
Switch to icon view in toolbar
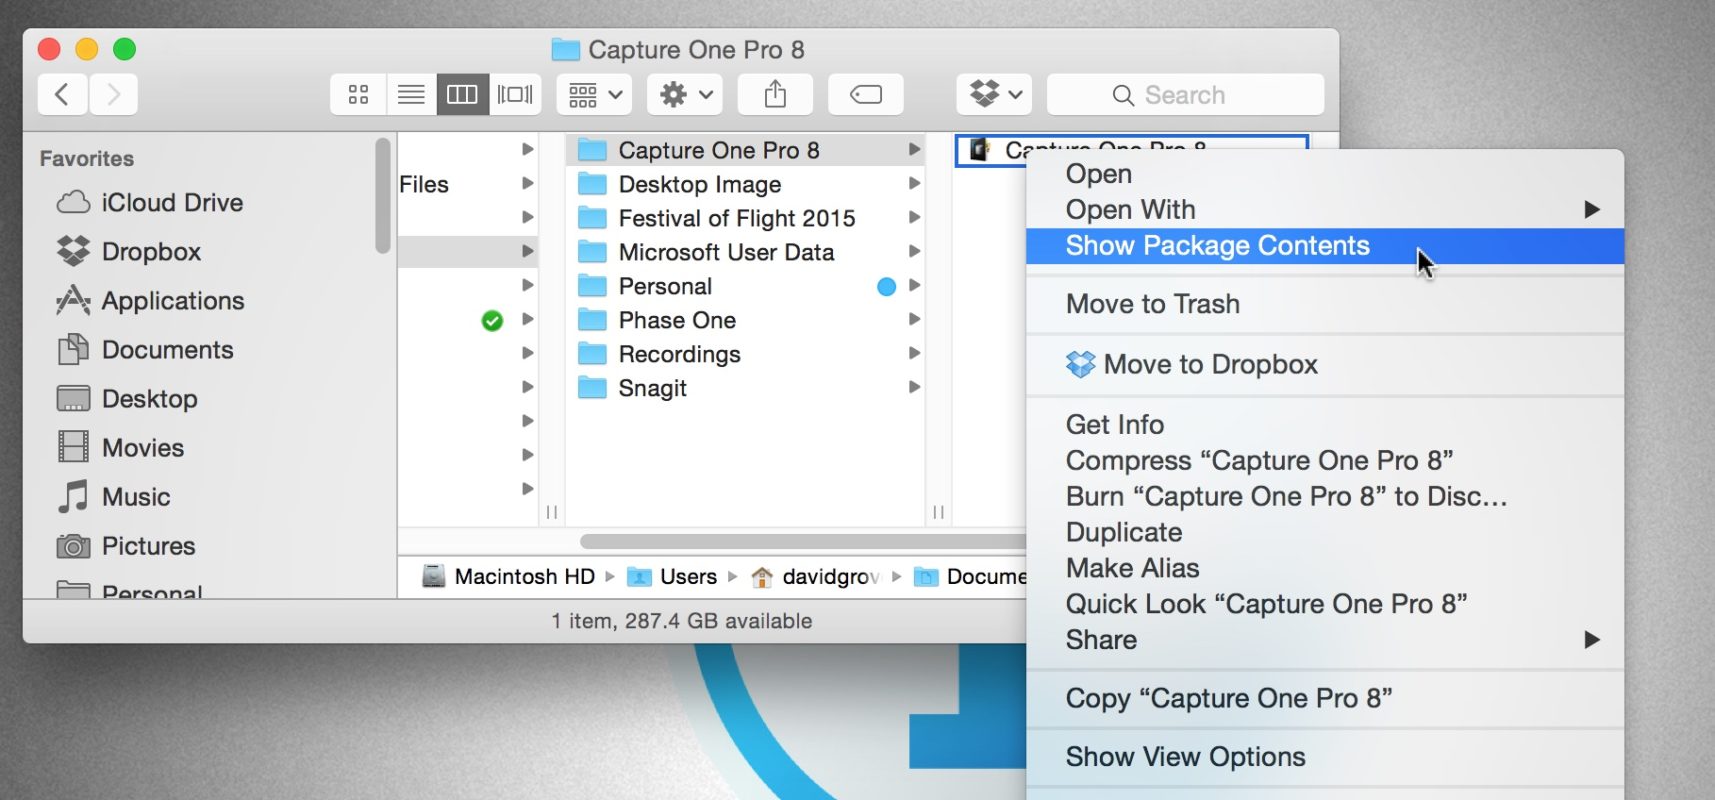click(x=358, y=95)
